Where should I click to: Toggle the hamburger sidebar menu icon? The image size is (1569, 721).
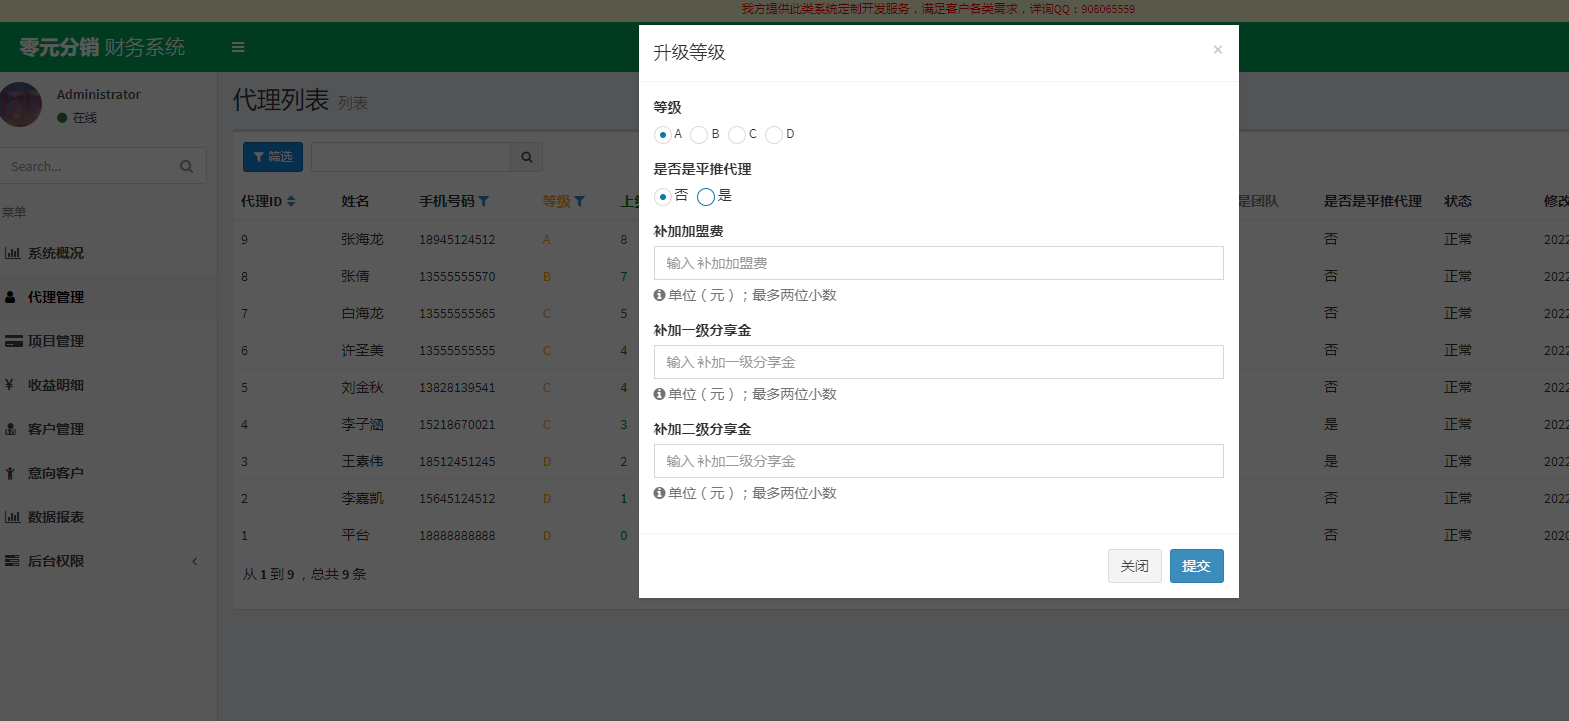(x=238, y=47)
